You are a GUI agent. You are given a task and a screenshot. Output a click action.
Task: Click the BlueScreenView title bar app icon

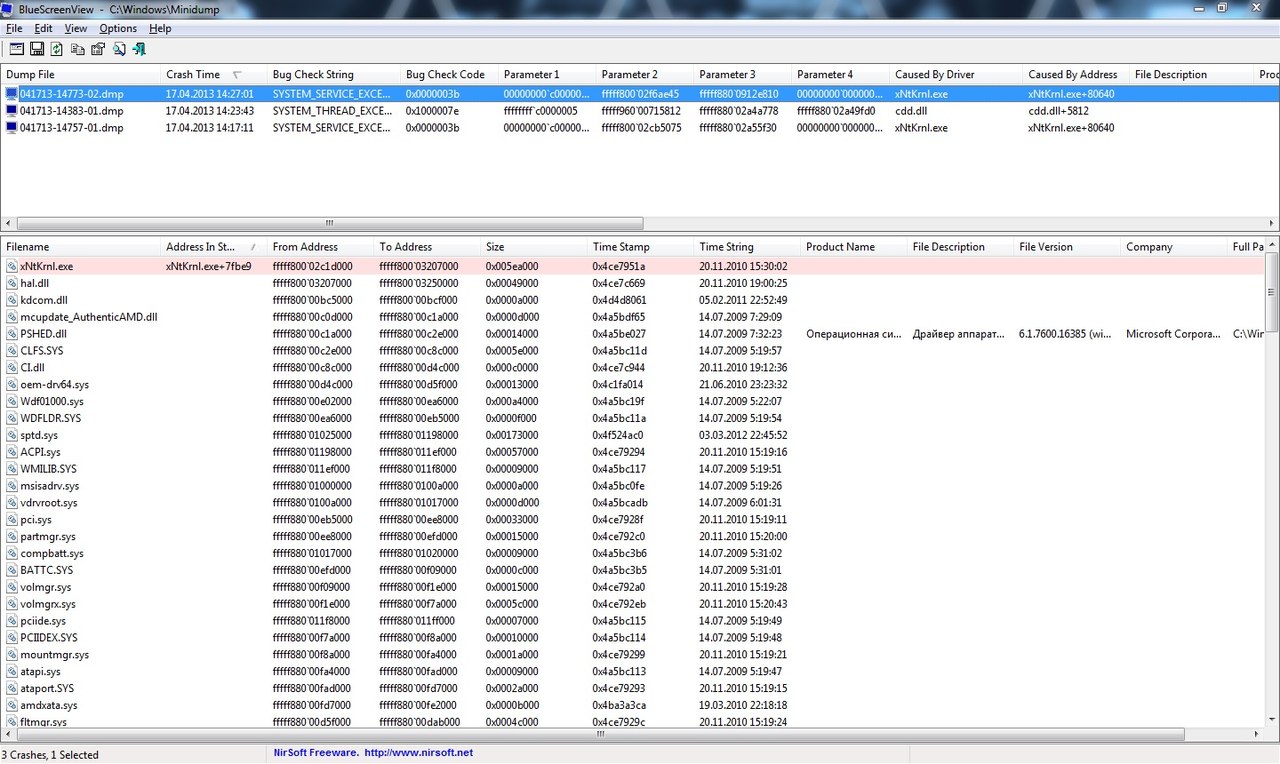coord(9,8)
